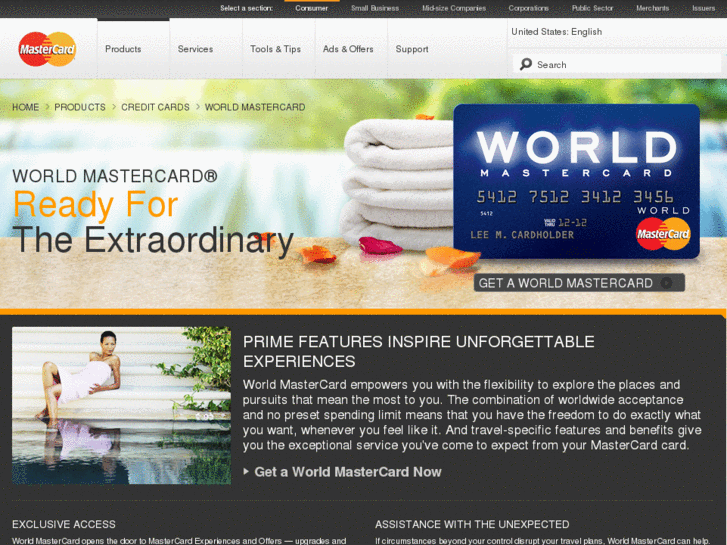The height and width of the screenshot is (545, 727).
Task: Click arrow icon on Get a World MasterCard button
Action: [x=666, y=283]
